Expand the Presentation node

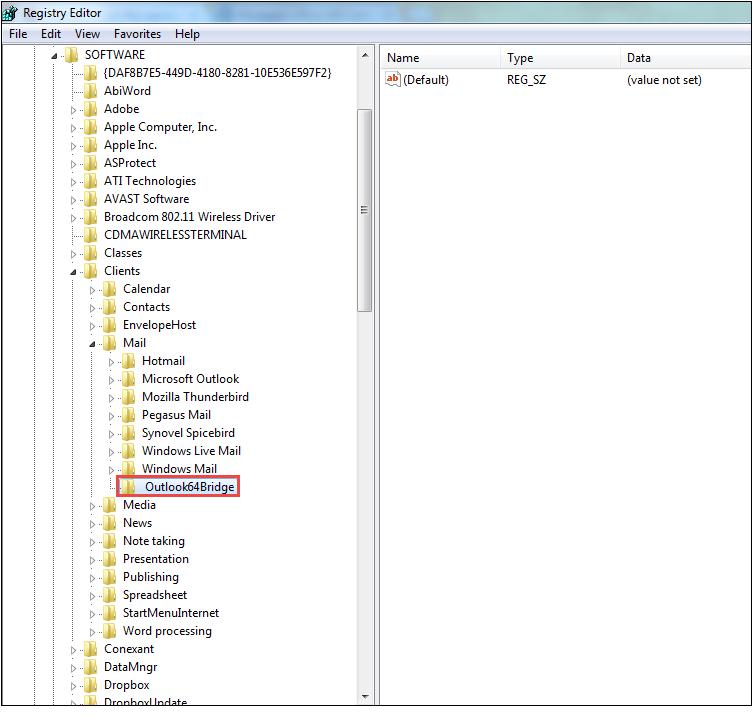tap(92, 560)
